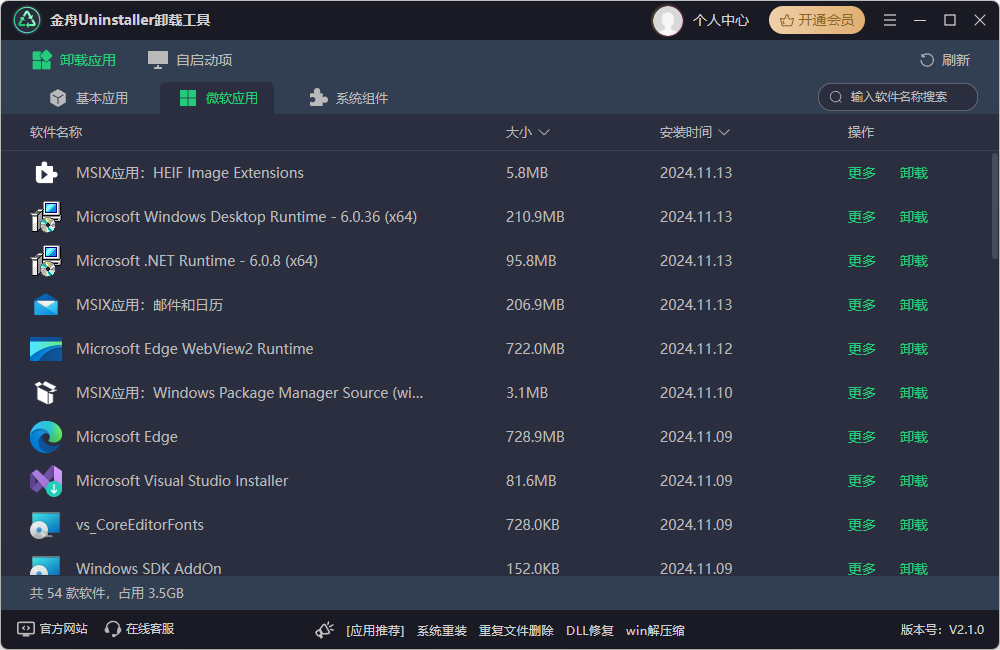Click the monitor icon beside 官方网站
Viewport: 1000px width, 650px height.
[26, 629]
